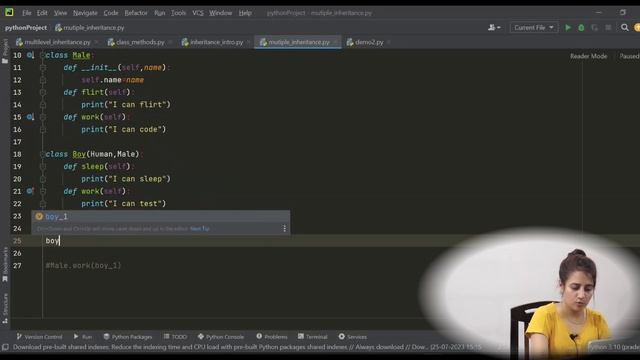Viewport: 640px width, 360px height.
Task: Start debugging with the bug icon
Action: point(581,27)
